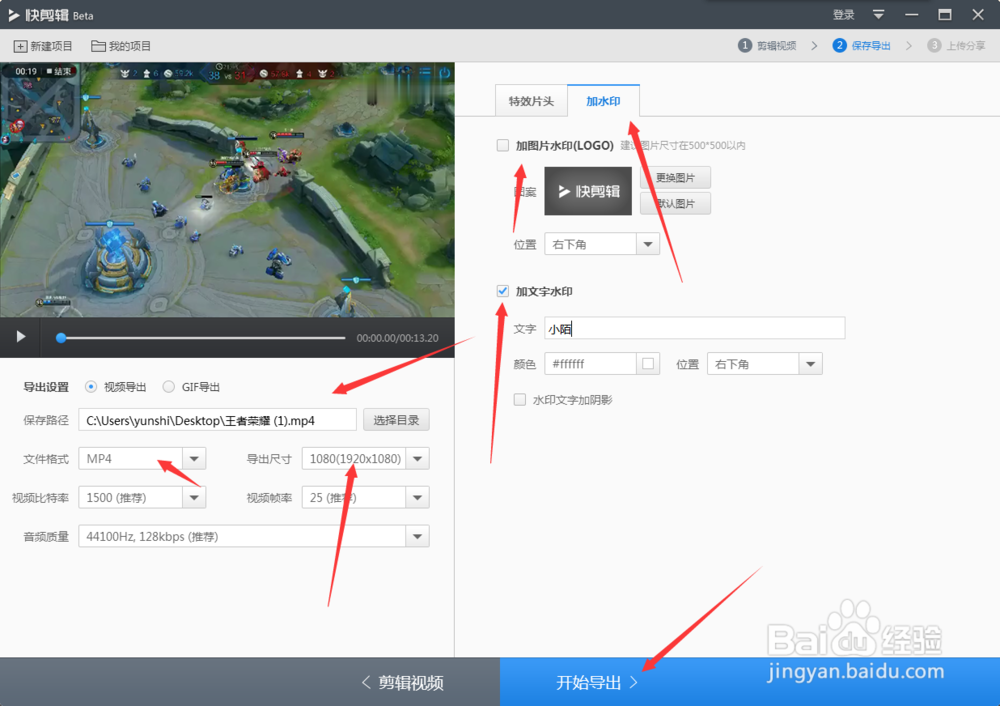Click the 默认图片 button
This screenshot has height=706, width=1000.
[675, 203]
